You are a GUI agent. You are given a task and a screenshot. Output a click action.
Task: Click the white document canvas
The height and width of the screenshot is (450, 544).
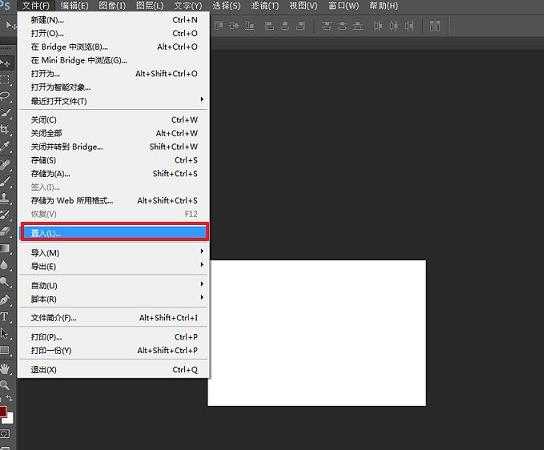click(317, 332)
